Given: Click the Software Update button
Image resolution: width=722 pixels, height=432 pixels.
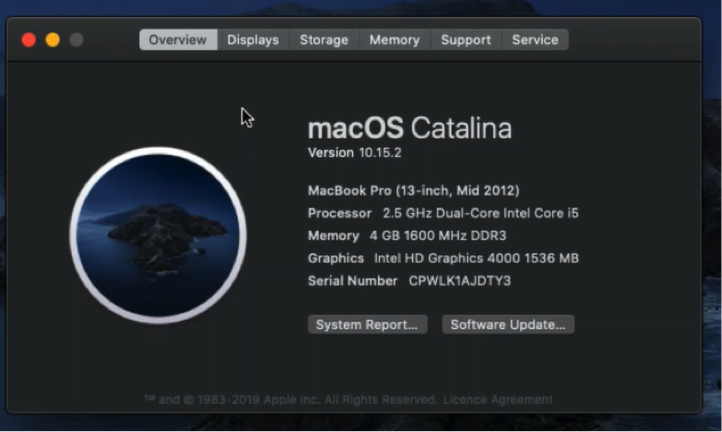Looking at the screenshot, I should tap(507, 325).
